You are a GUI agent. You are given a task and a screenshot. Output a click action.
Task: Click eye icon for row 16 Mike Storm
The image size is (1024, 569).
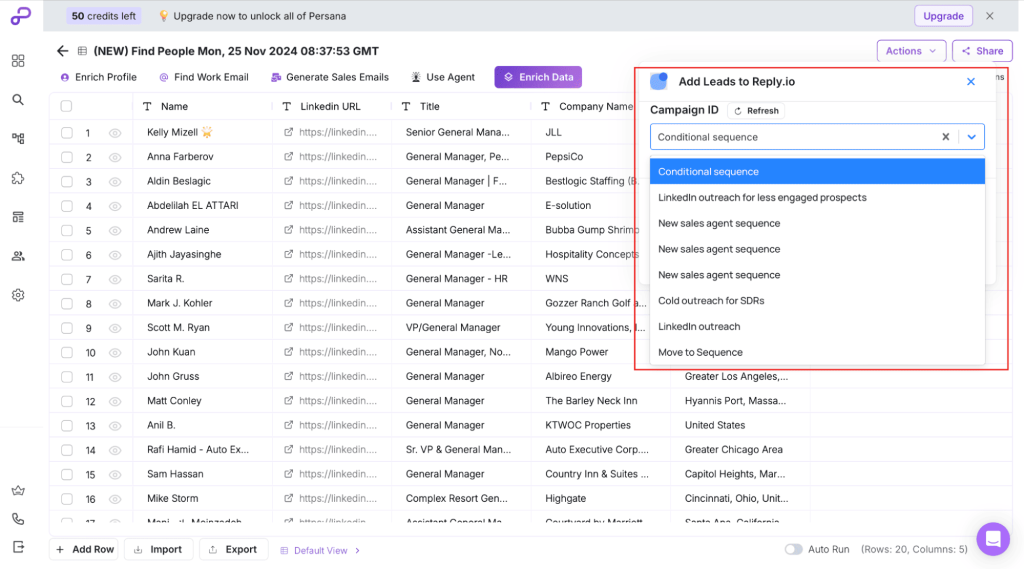[115, 499]
